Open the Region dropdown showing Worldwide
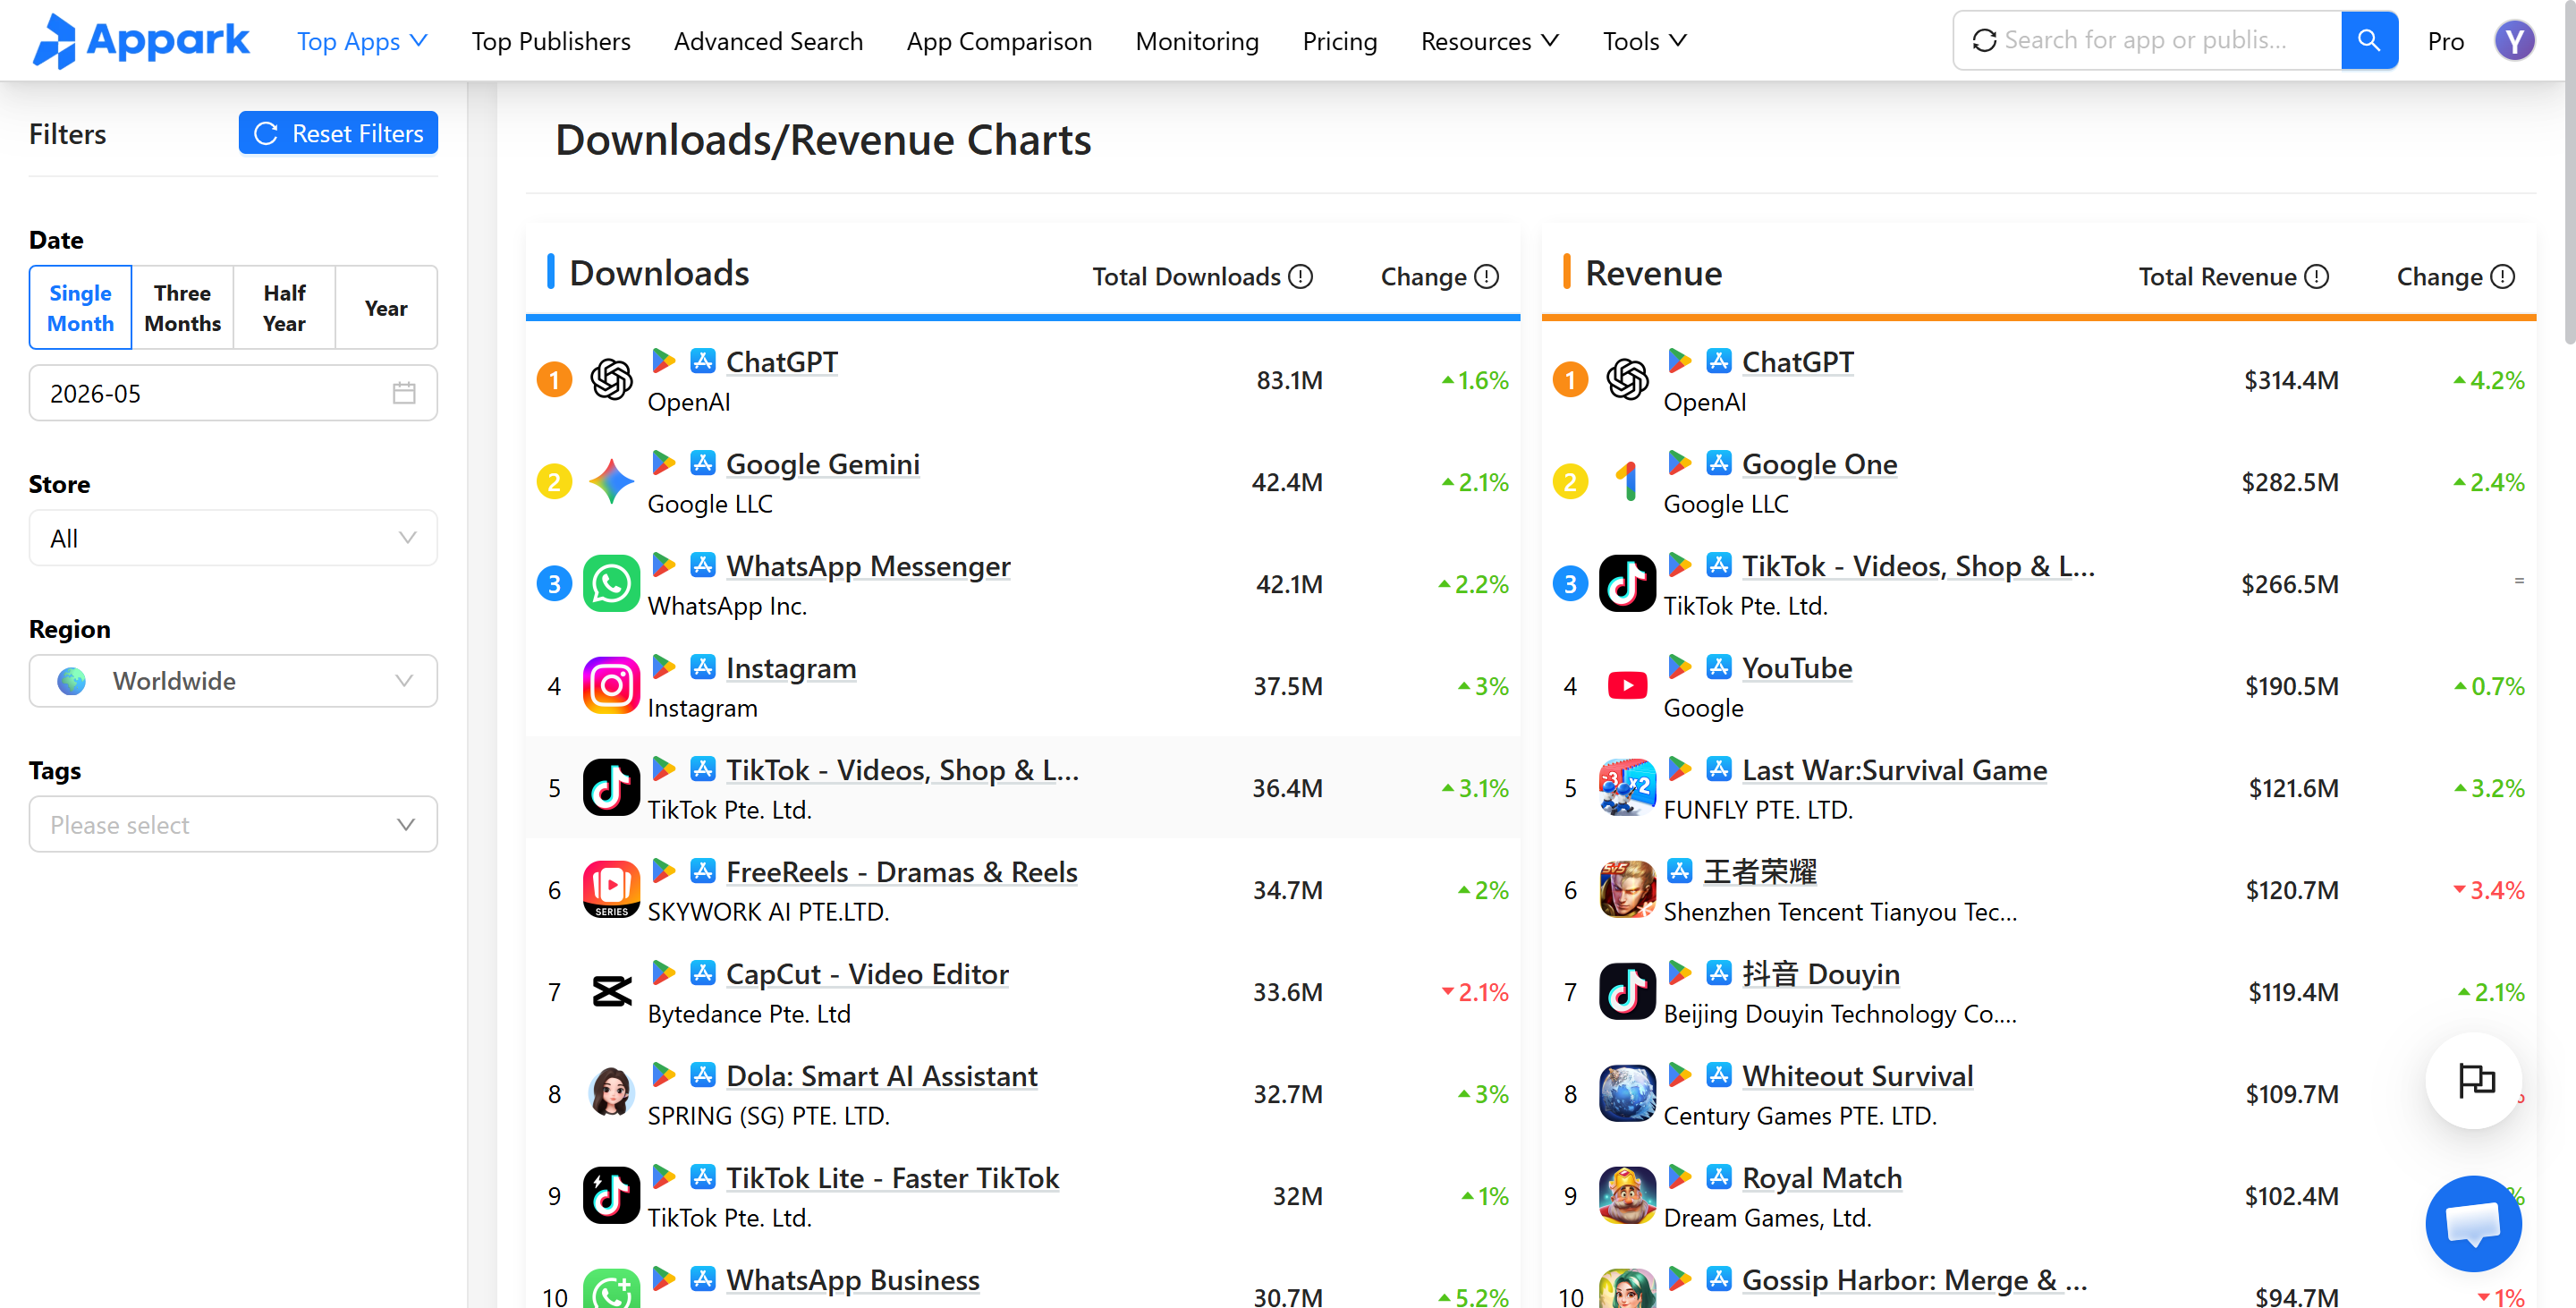 pos(233,681)
